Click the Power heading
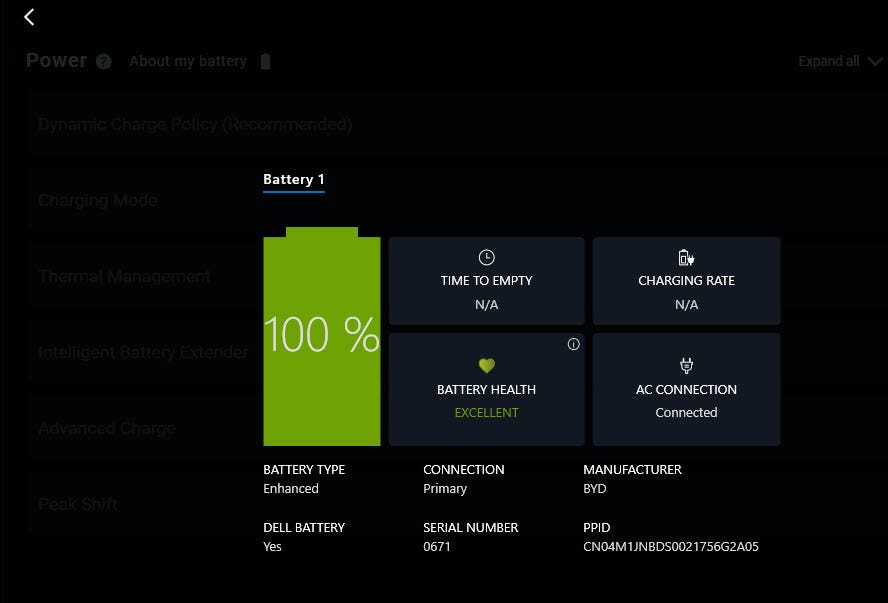This screenshot has width=888, height=603. [x=57, y=60]
